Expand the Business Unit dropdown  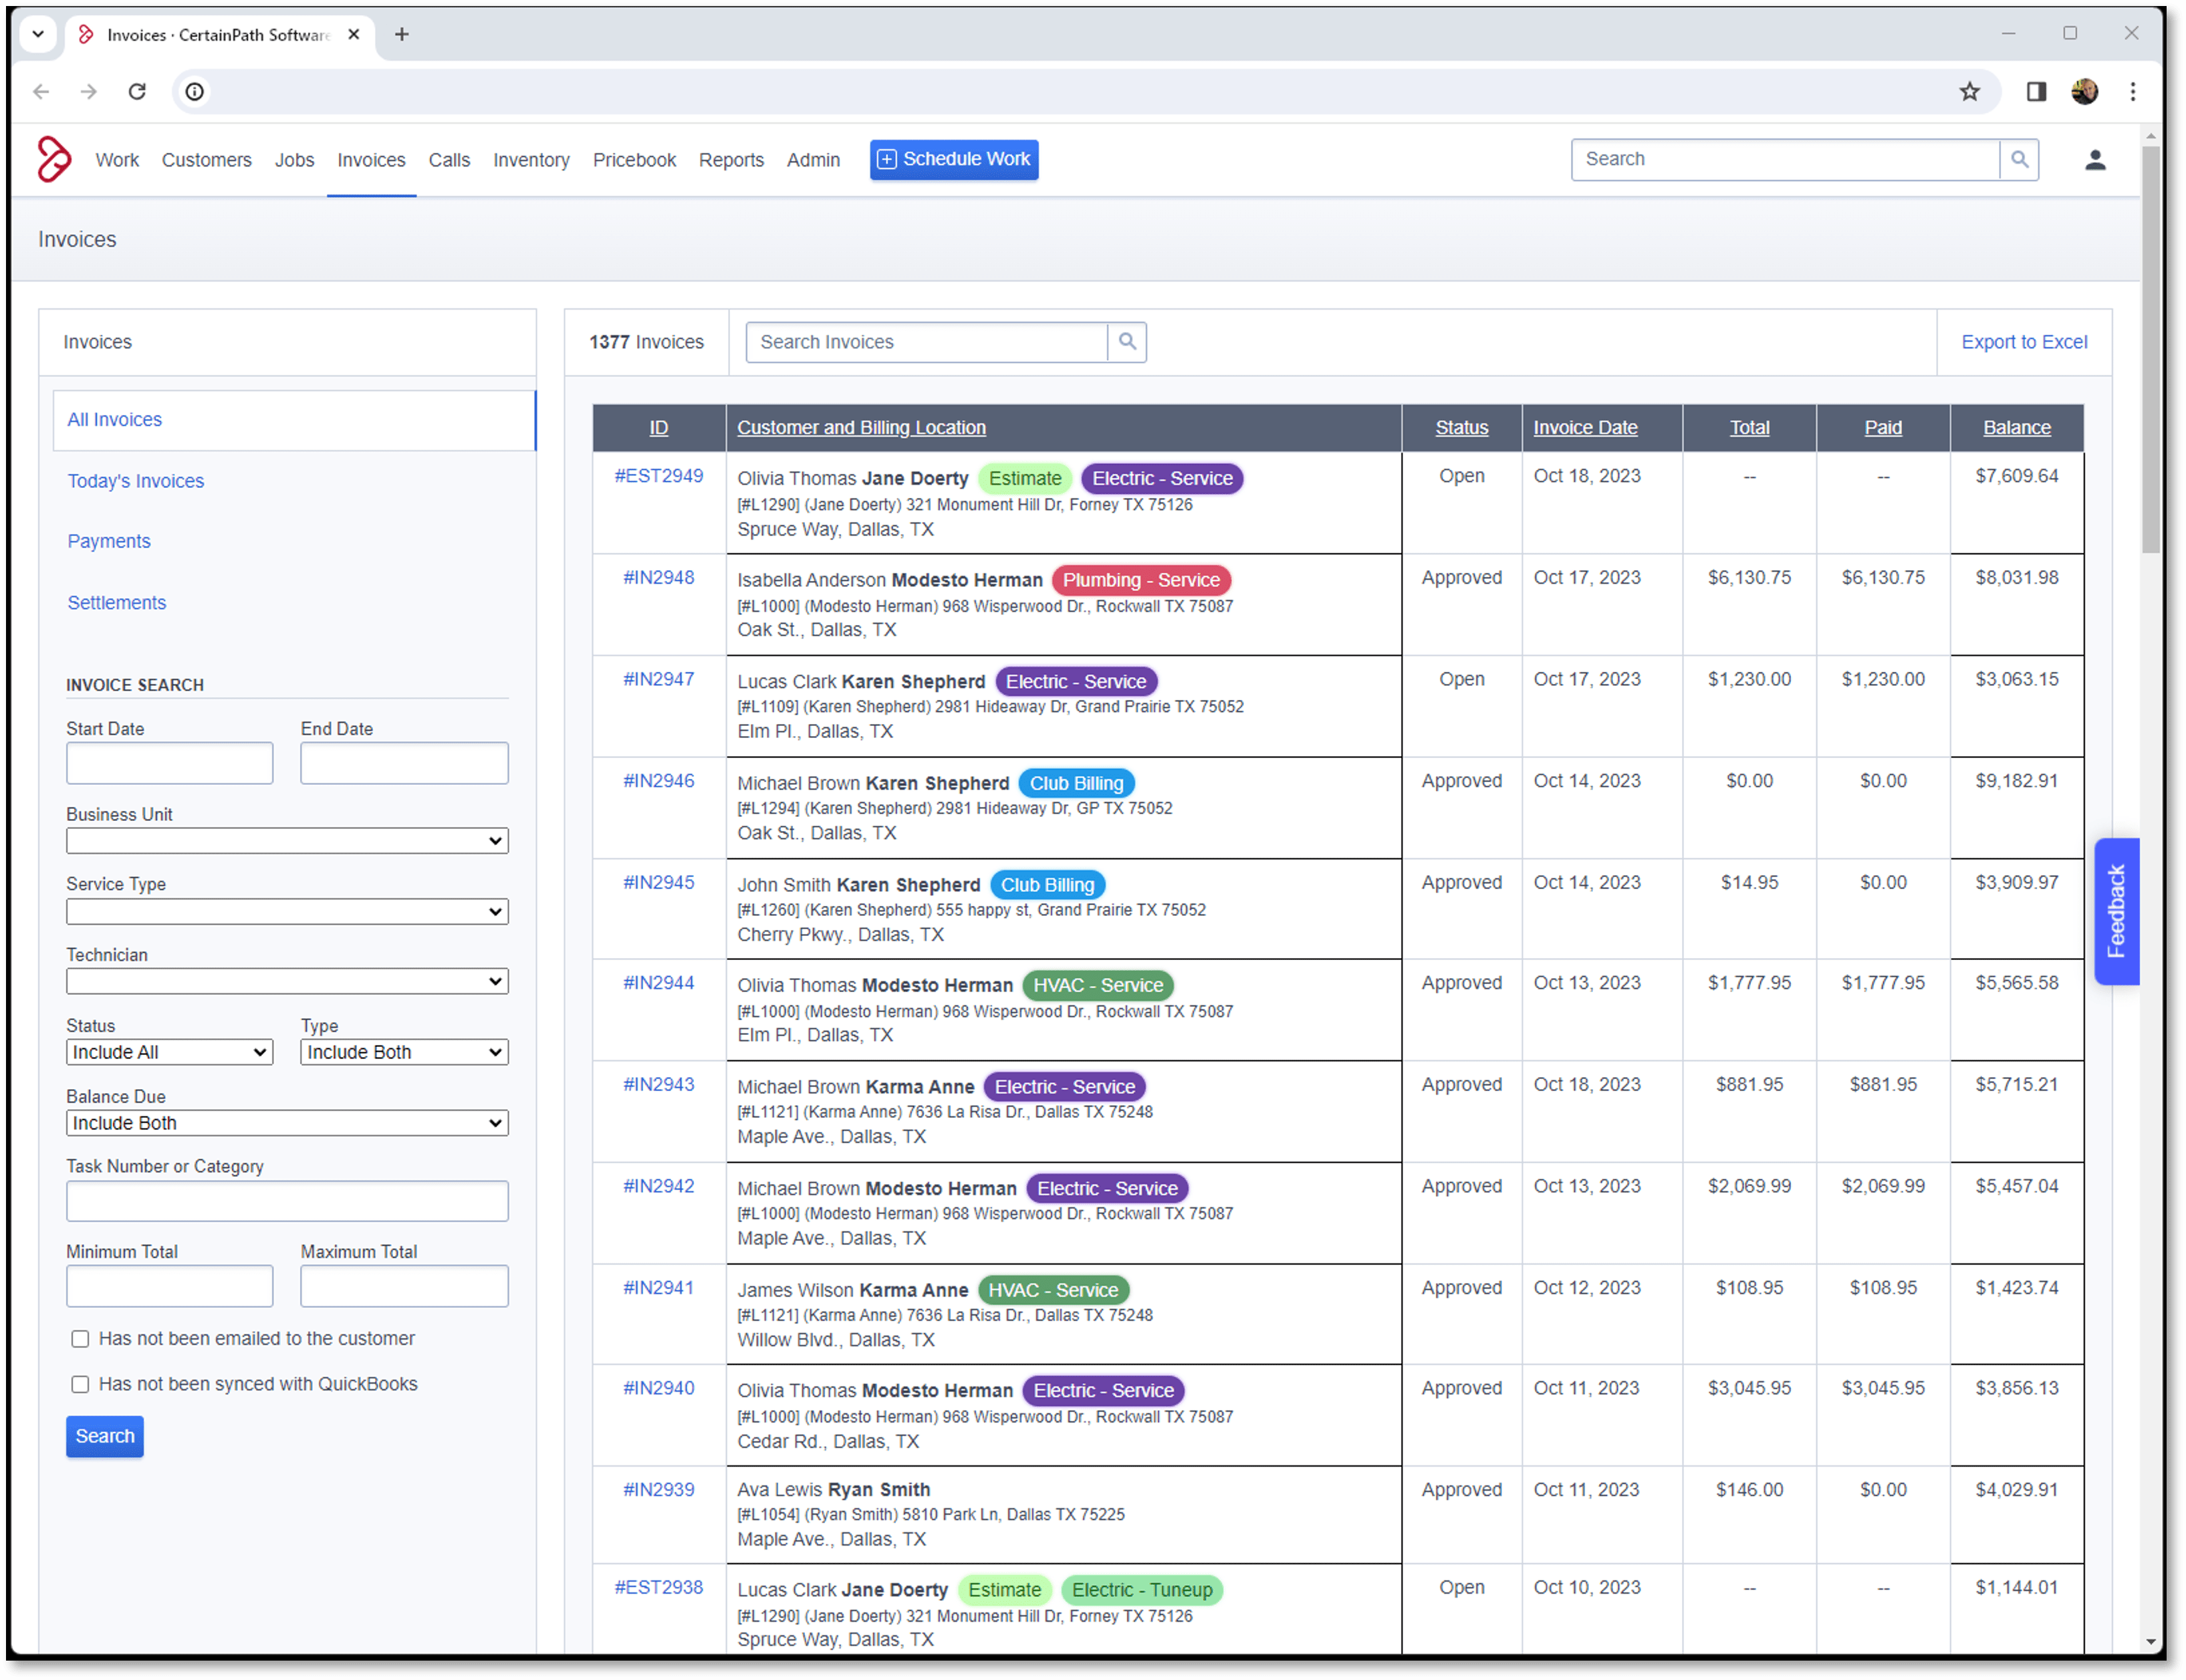pyautogui.click(x=287, y=841)
